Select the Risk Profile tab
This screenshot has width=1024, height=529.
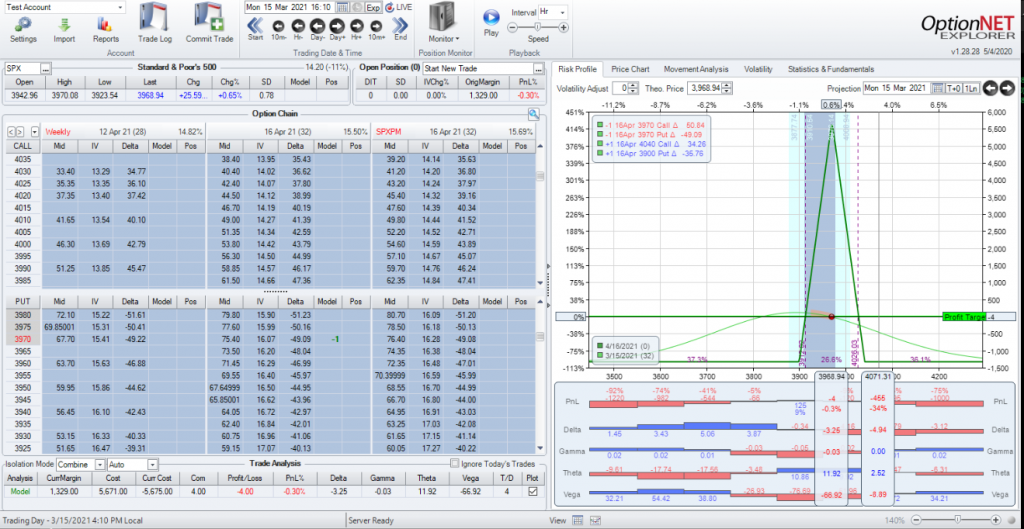coord(577,69)
